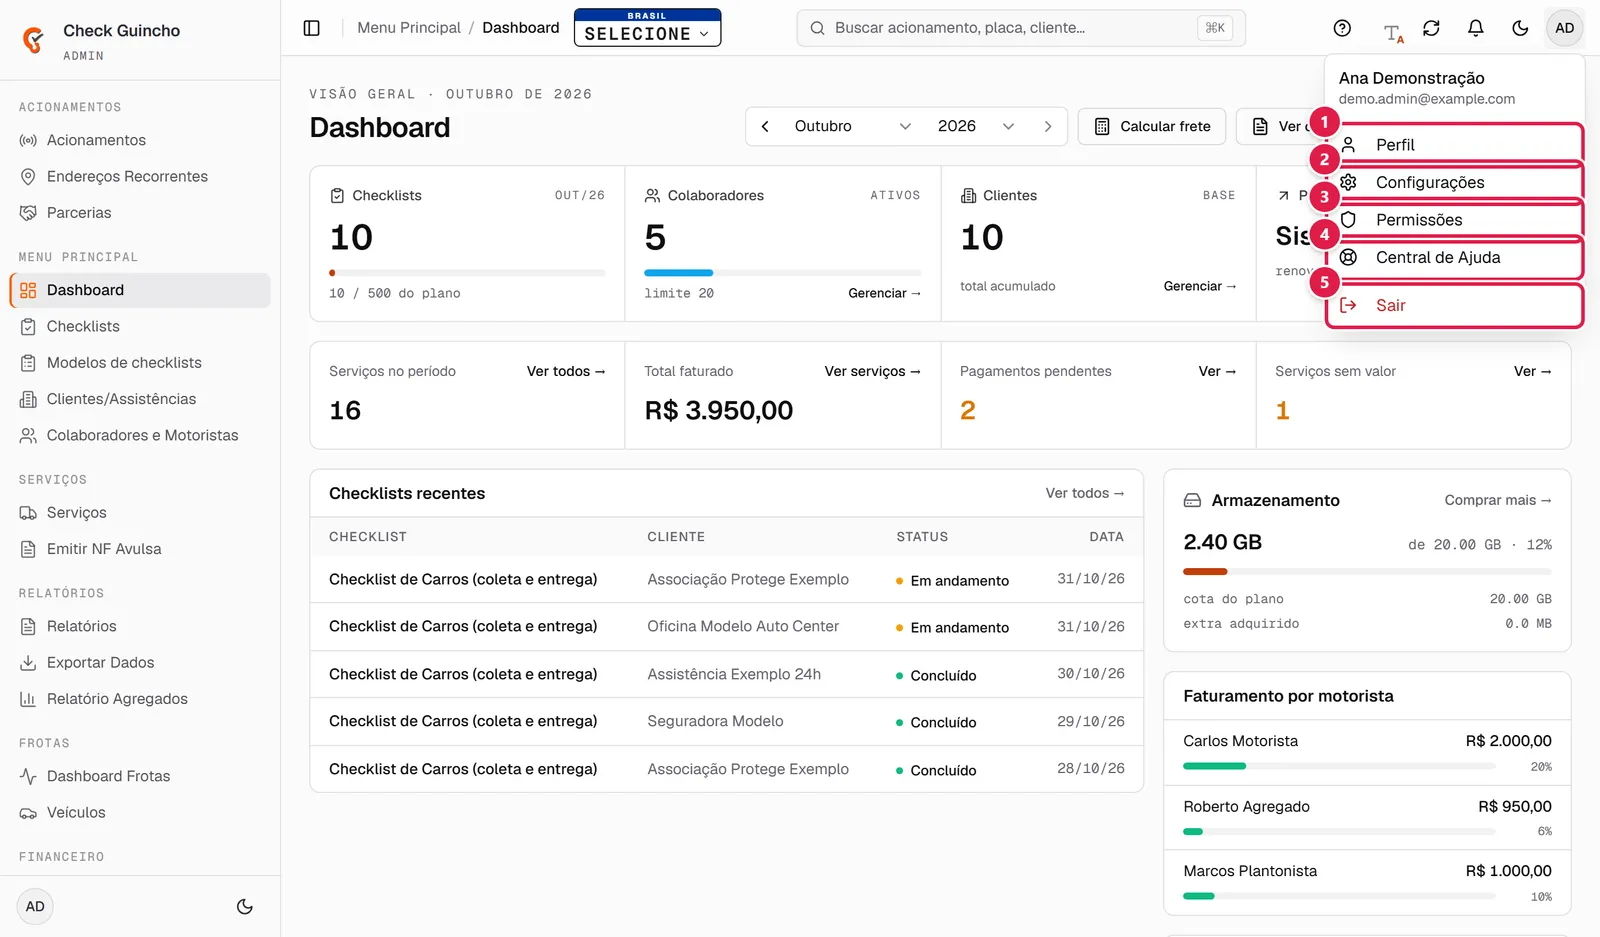Screen dimensions: 1600x937
Task: Select Configurações in the user menu
Action: pos(1455,182)
